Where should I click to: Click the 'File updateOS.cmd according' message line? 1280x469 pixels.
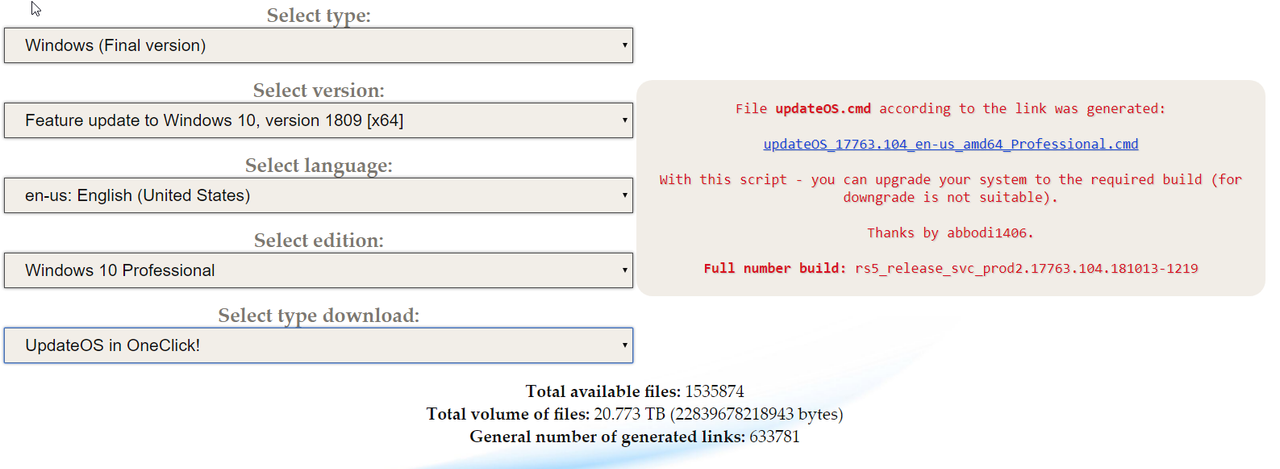click(951, 108)
